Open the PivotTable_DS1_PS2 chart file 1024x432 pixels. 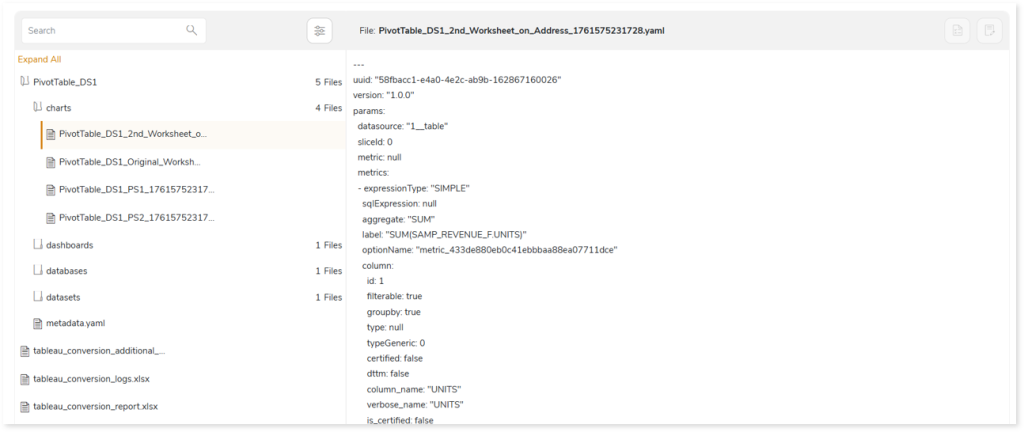137,217
